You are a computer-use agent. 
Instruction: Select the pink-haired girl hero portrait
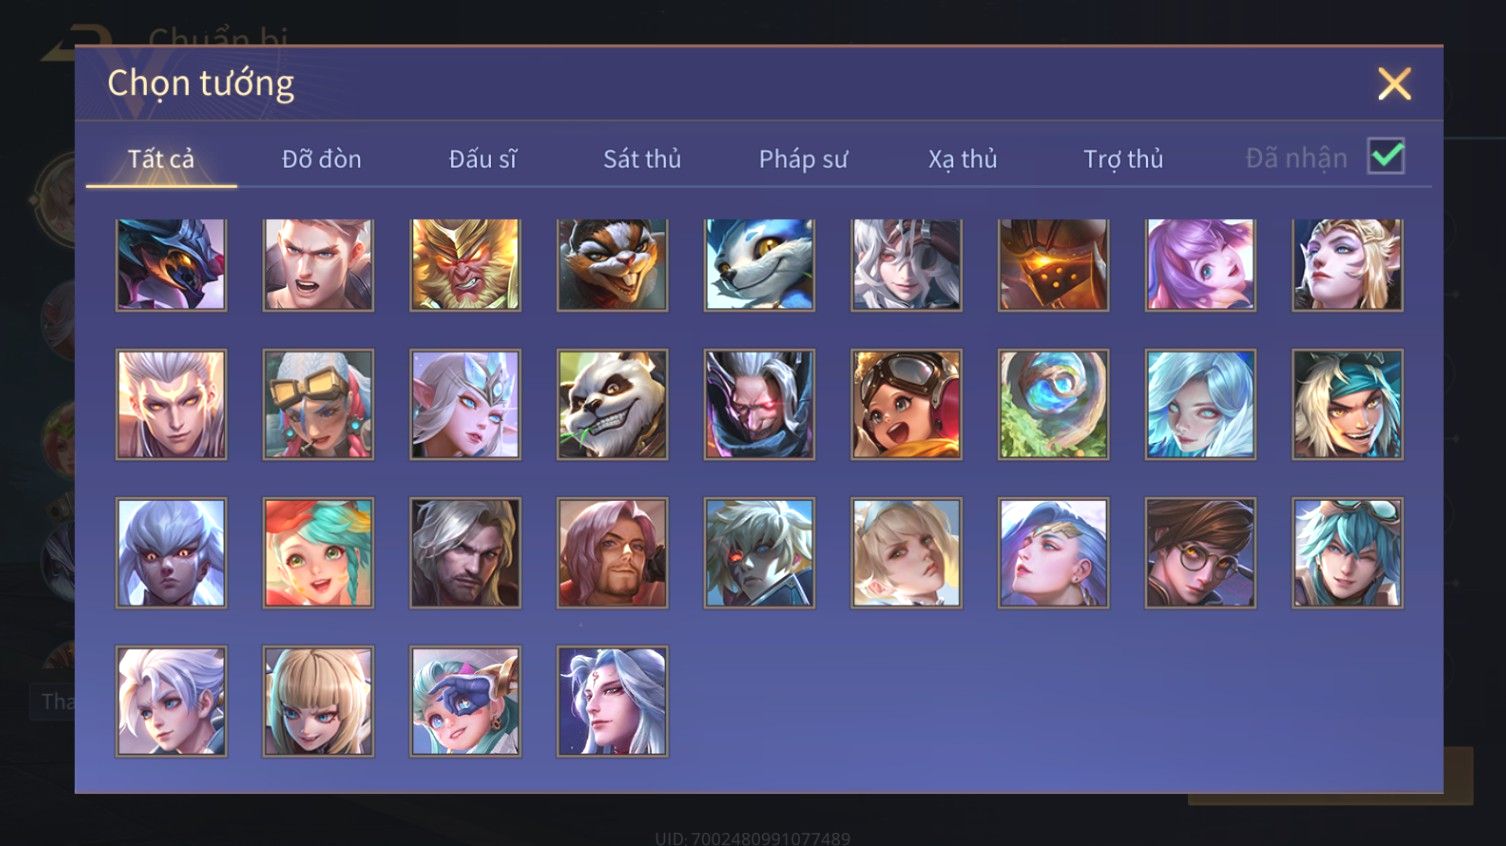(1200, 265)
